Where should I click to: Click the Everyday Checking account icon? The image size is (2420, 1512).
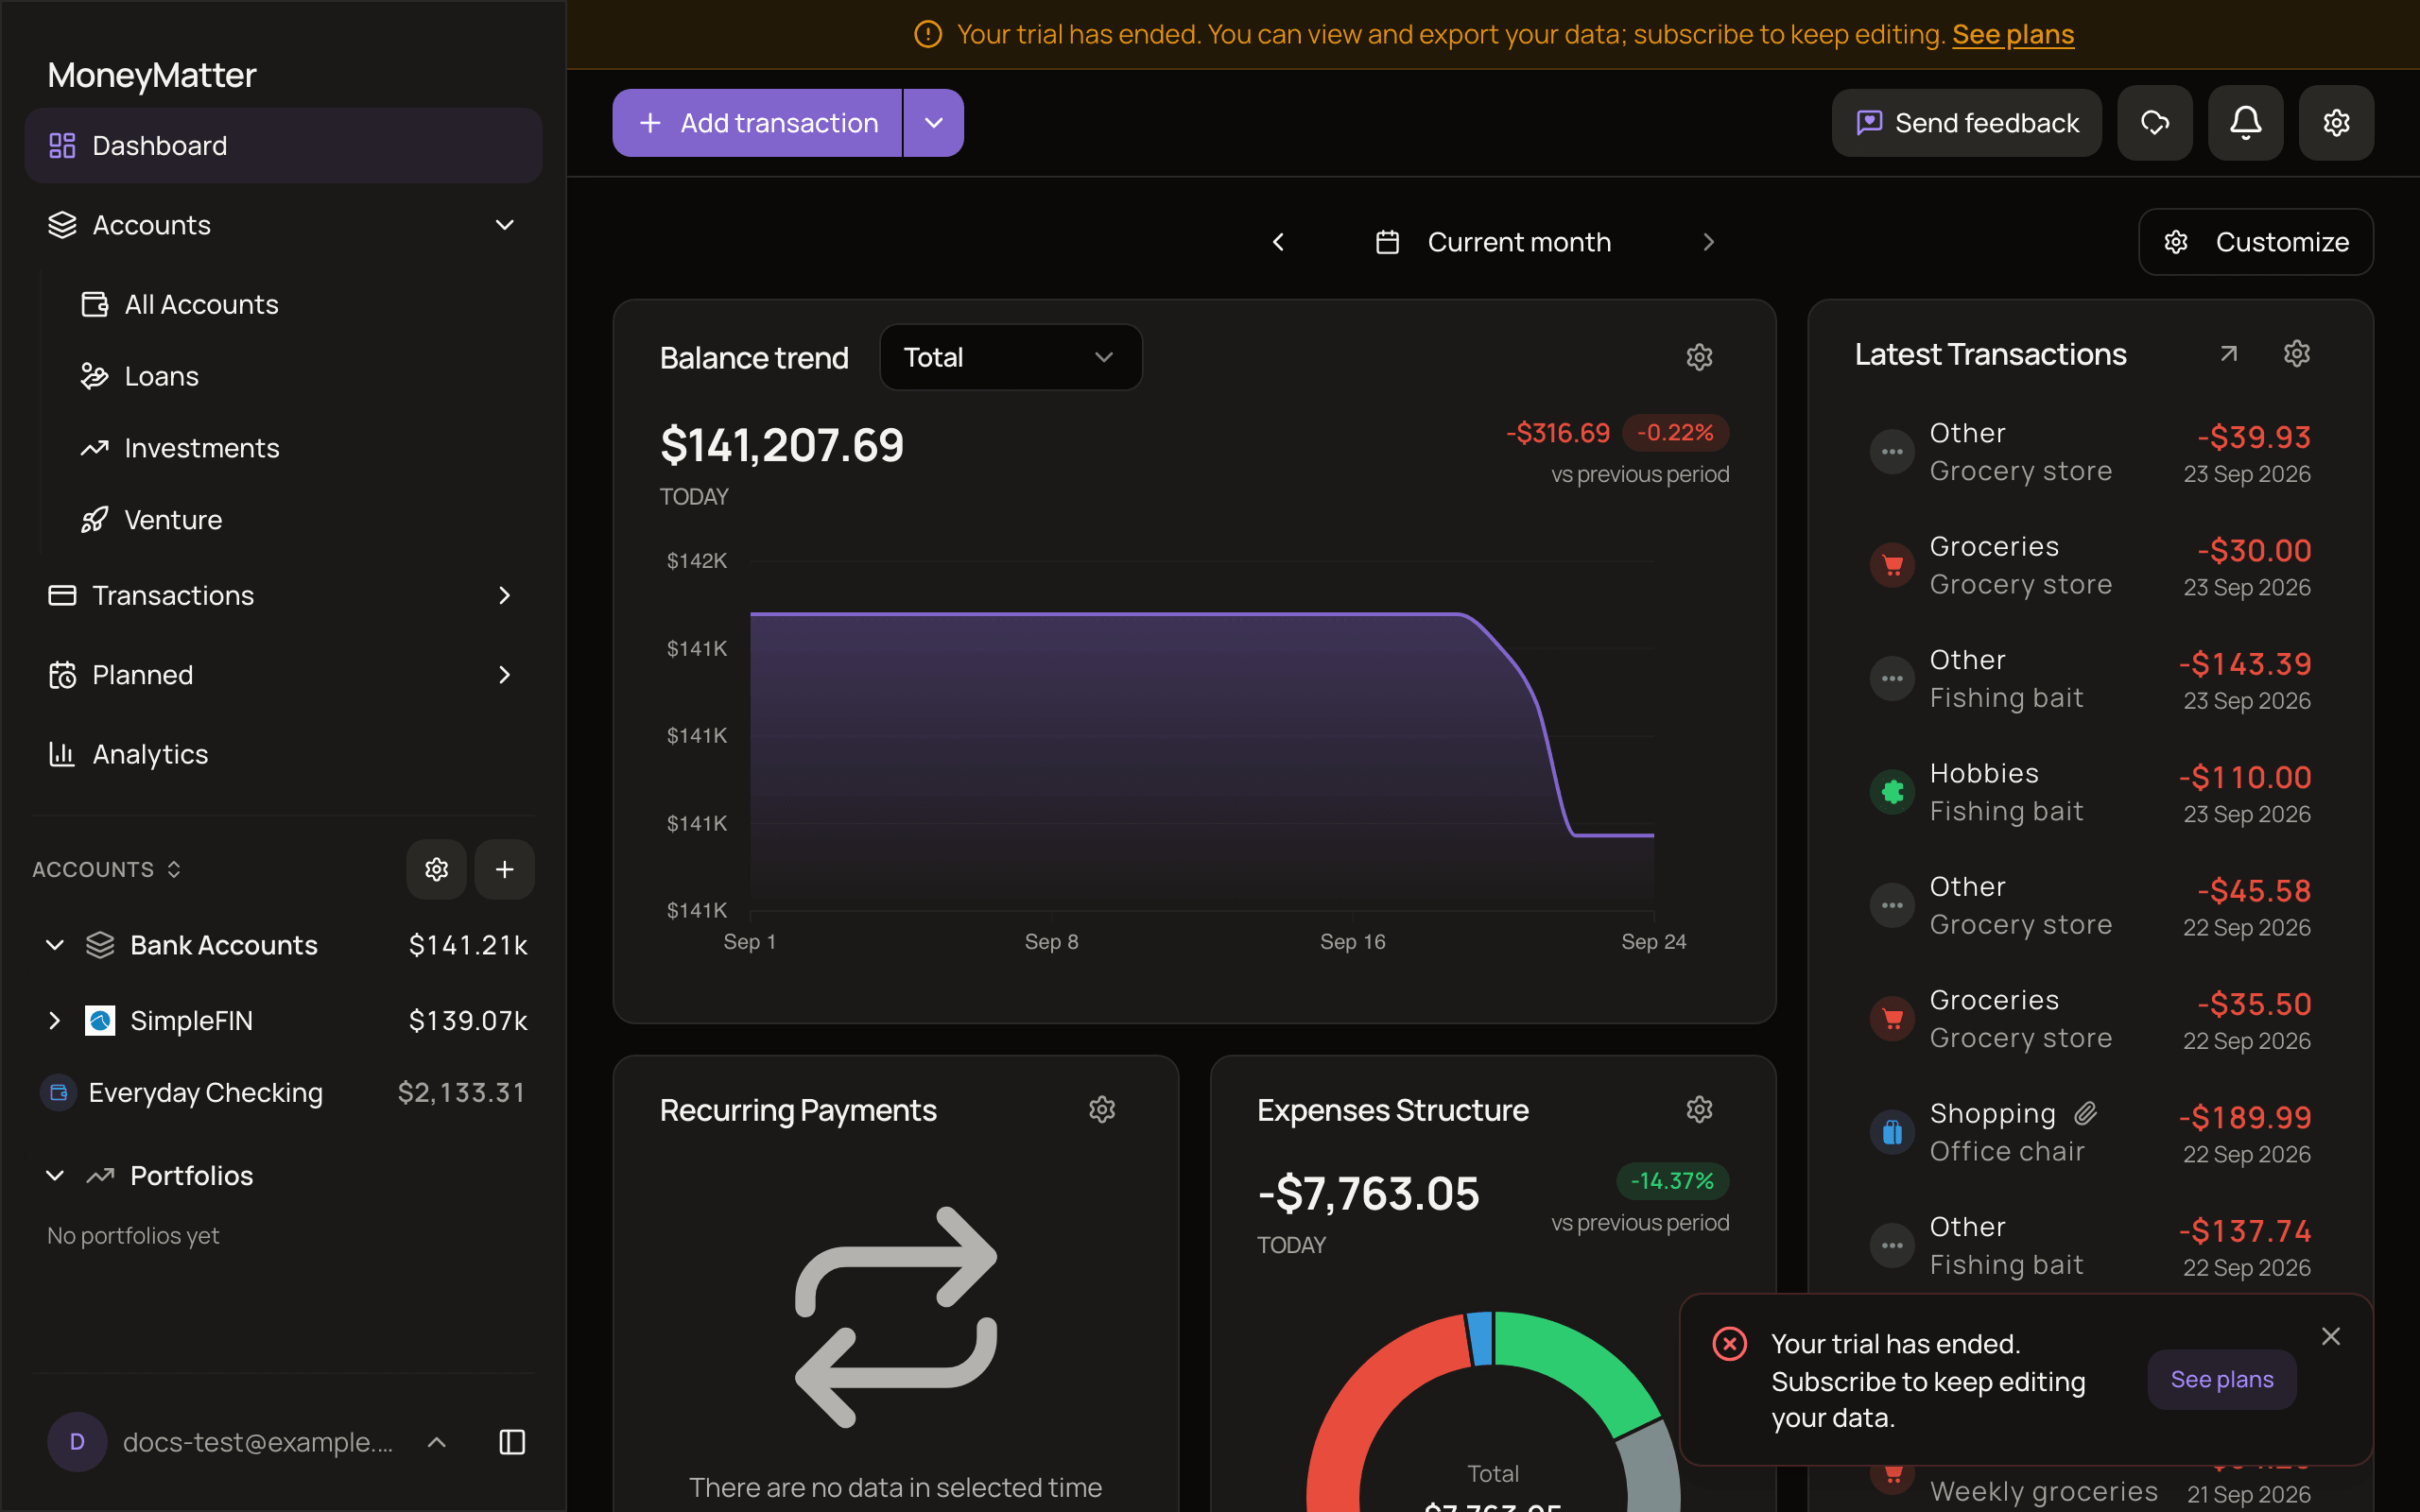click(x=59, y=1093)
